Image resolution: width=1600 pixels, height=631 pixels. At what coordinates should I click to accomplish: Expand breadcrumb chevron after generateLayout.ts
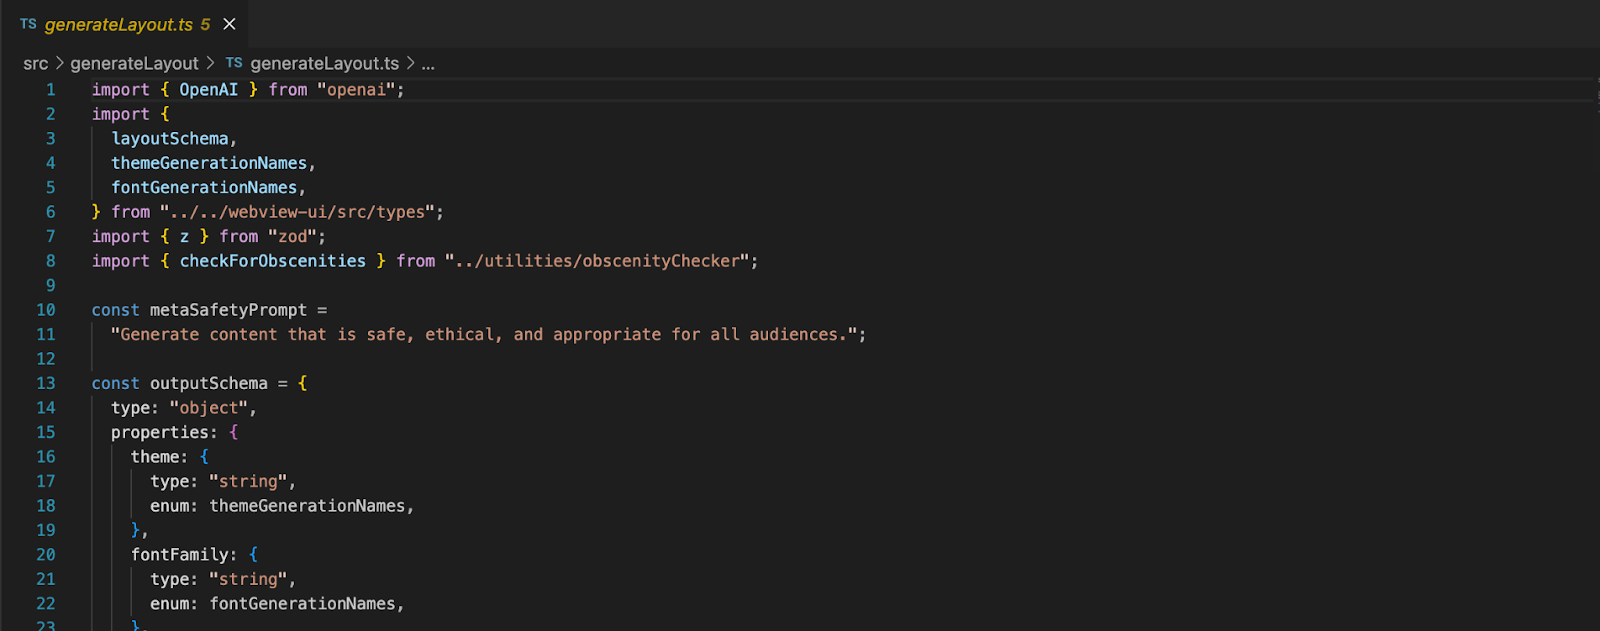tap(410, 63)
